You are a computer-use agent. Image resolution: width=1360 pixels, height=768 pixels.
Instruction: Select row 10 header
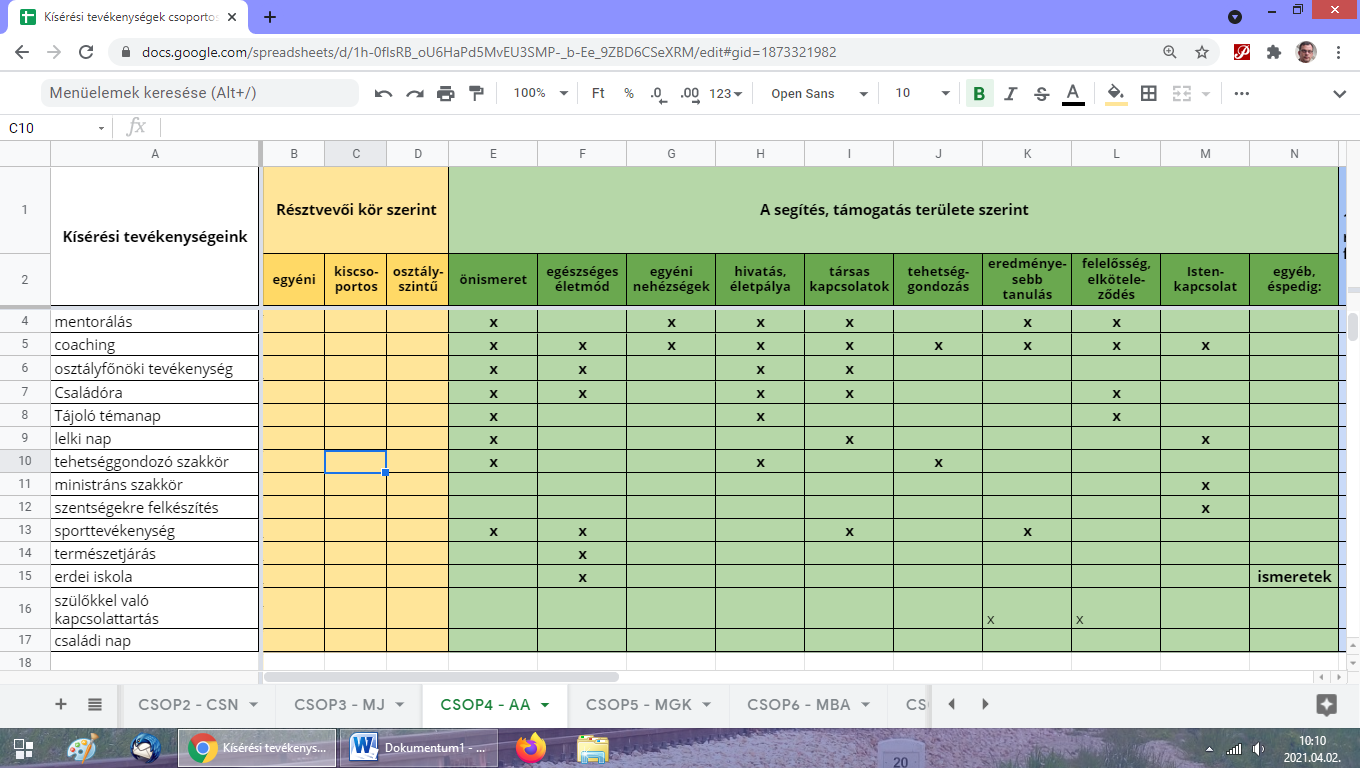pos(25,461)
